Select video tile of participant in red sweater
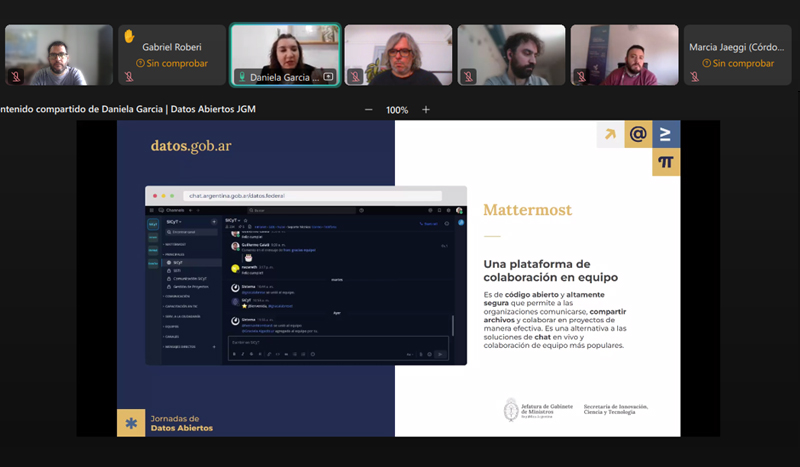 tap(624, 55)
